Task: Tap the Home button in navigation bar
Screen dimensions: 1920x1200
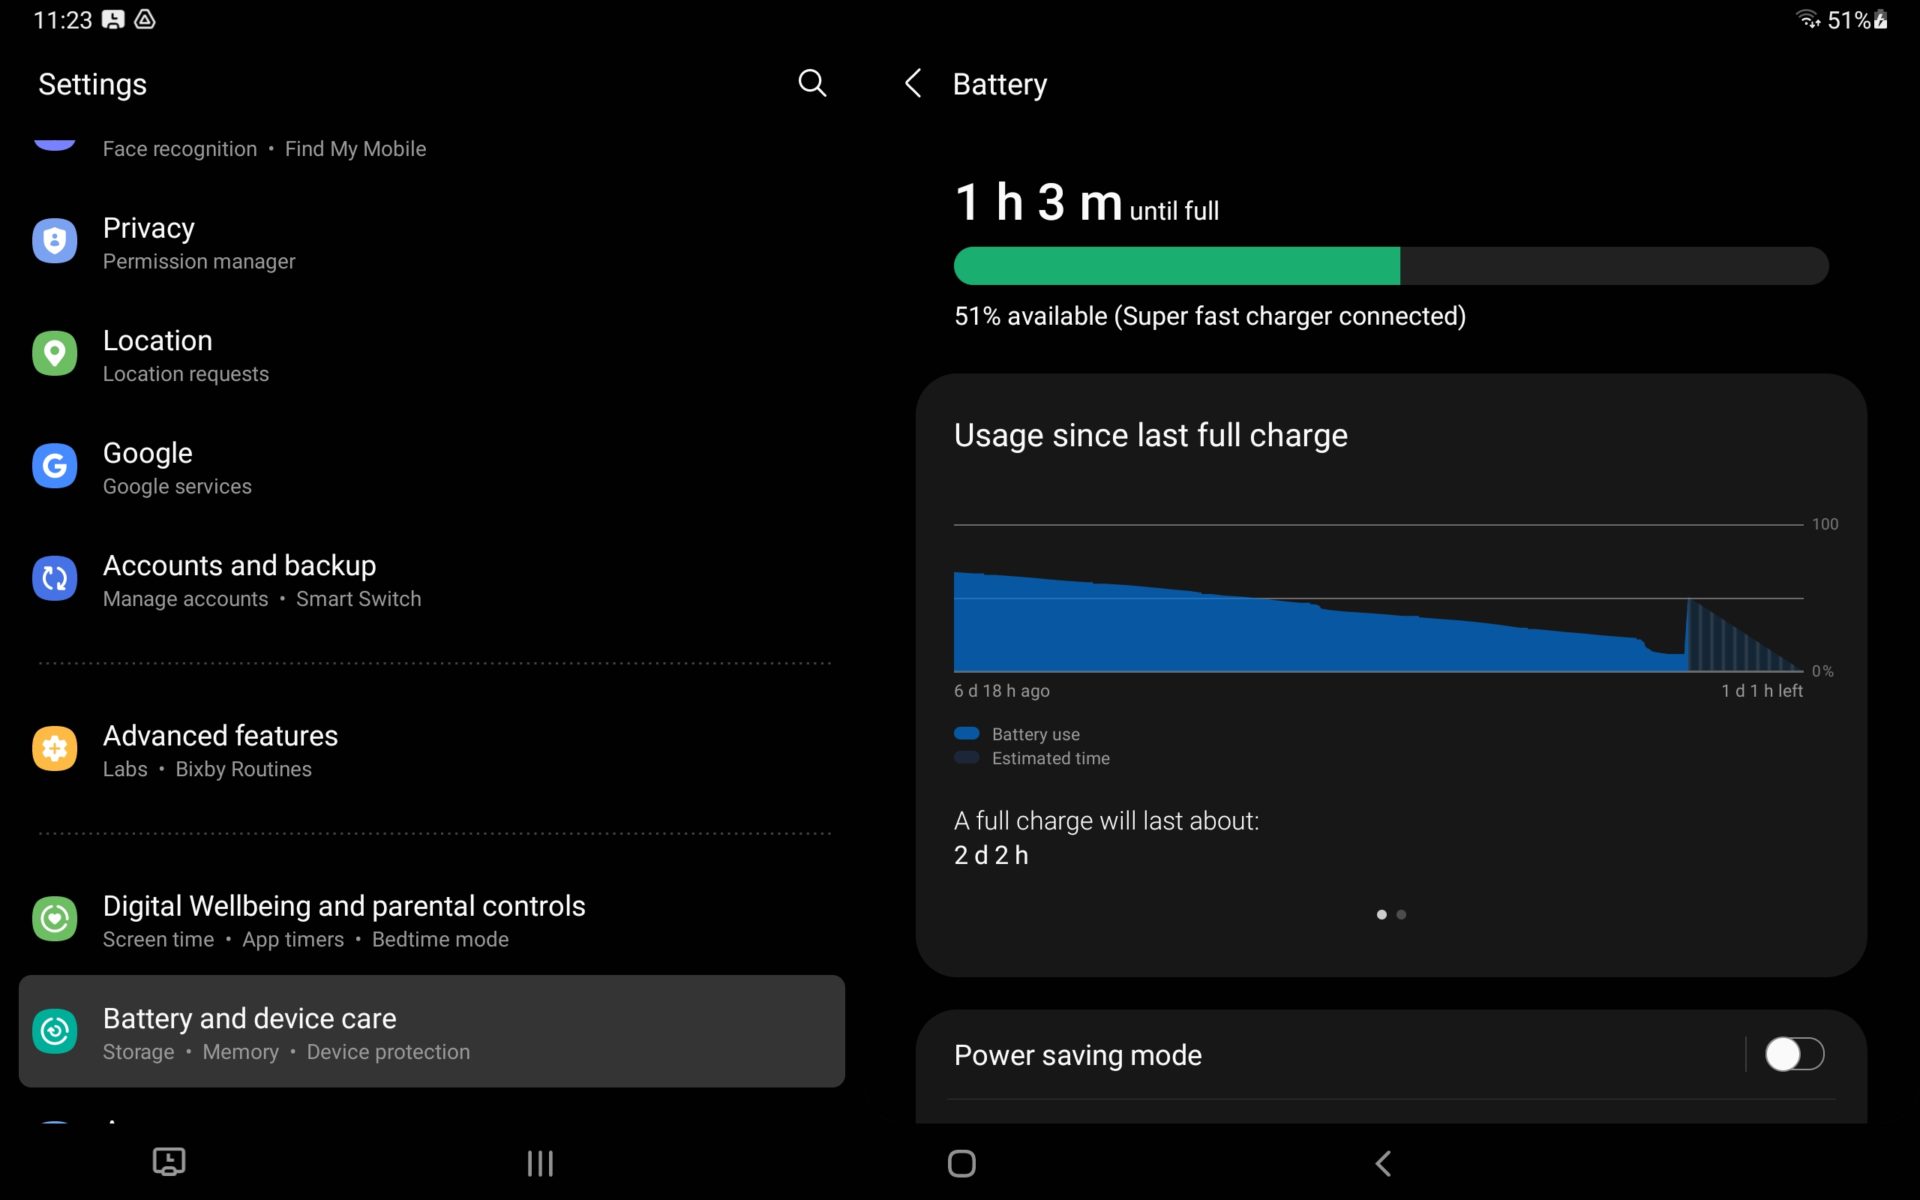Action: pos(962,1163)
